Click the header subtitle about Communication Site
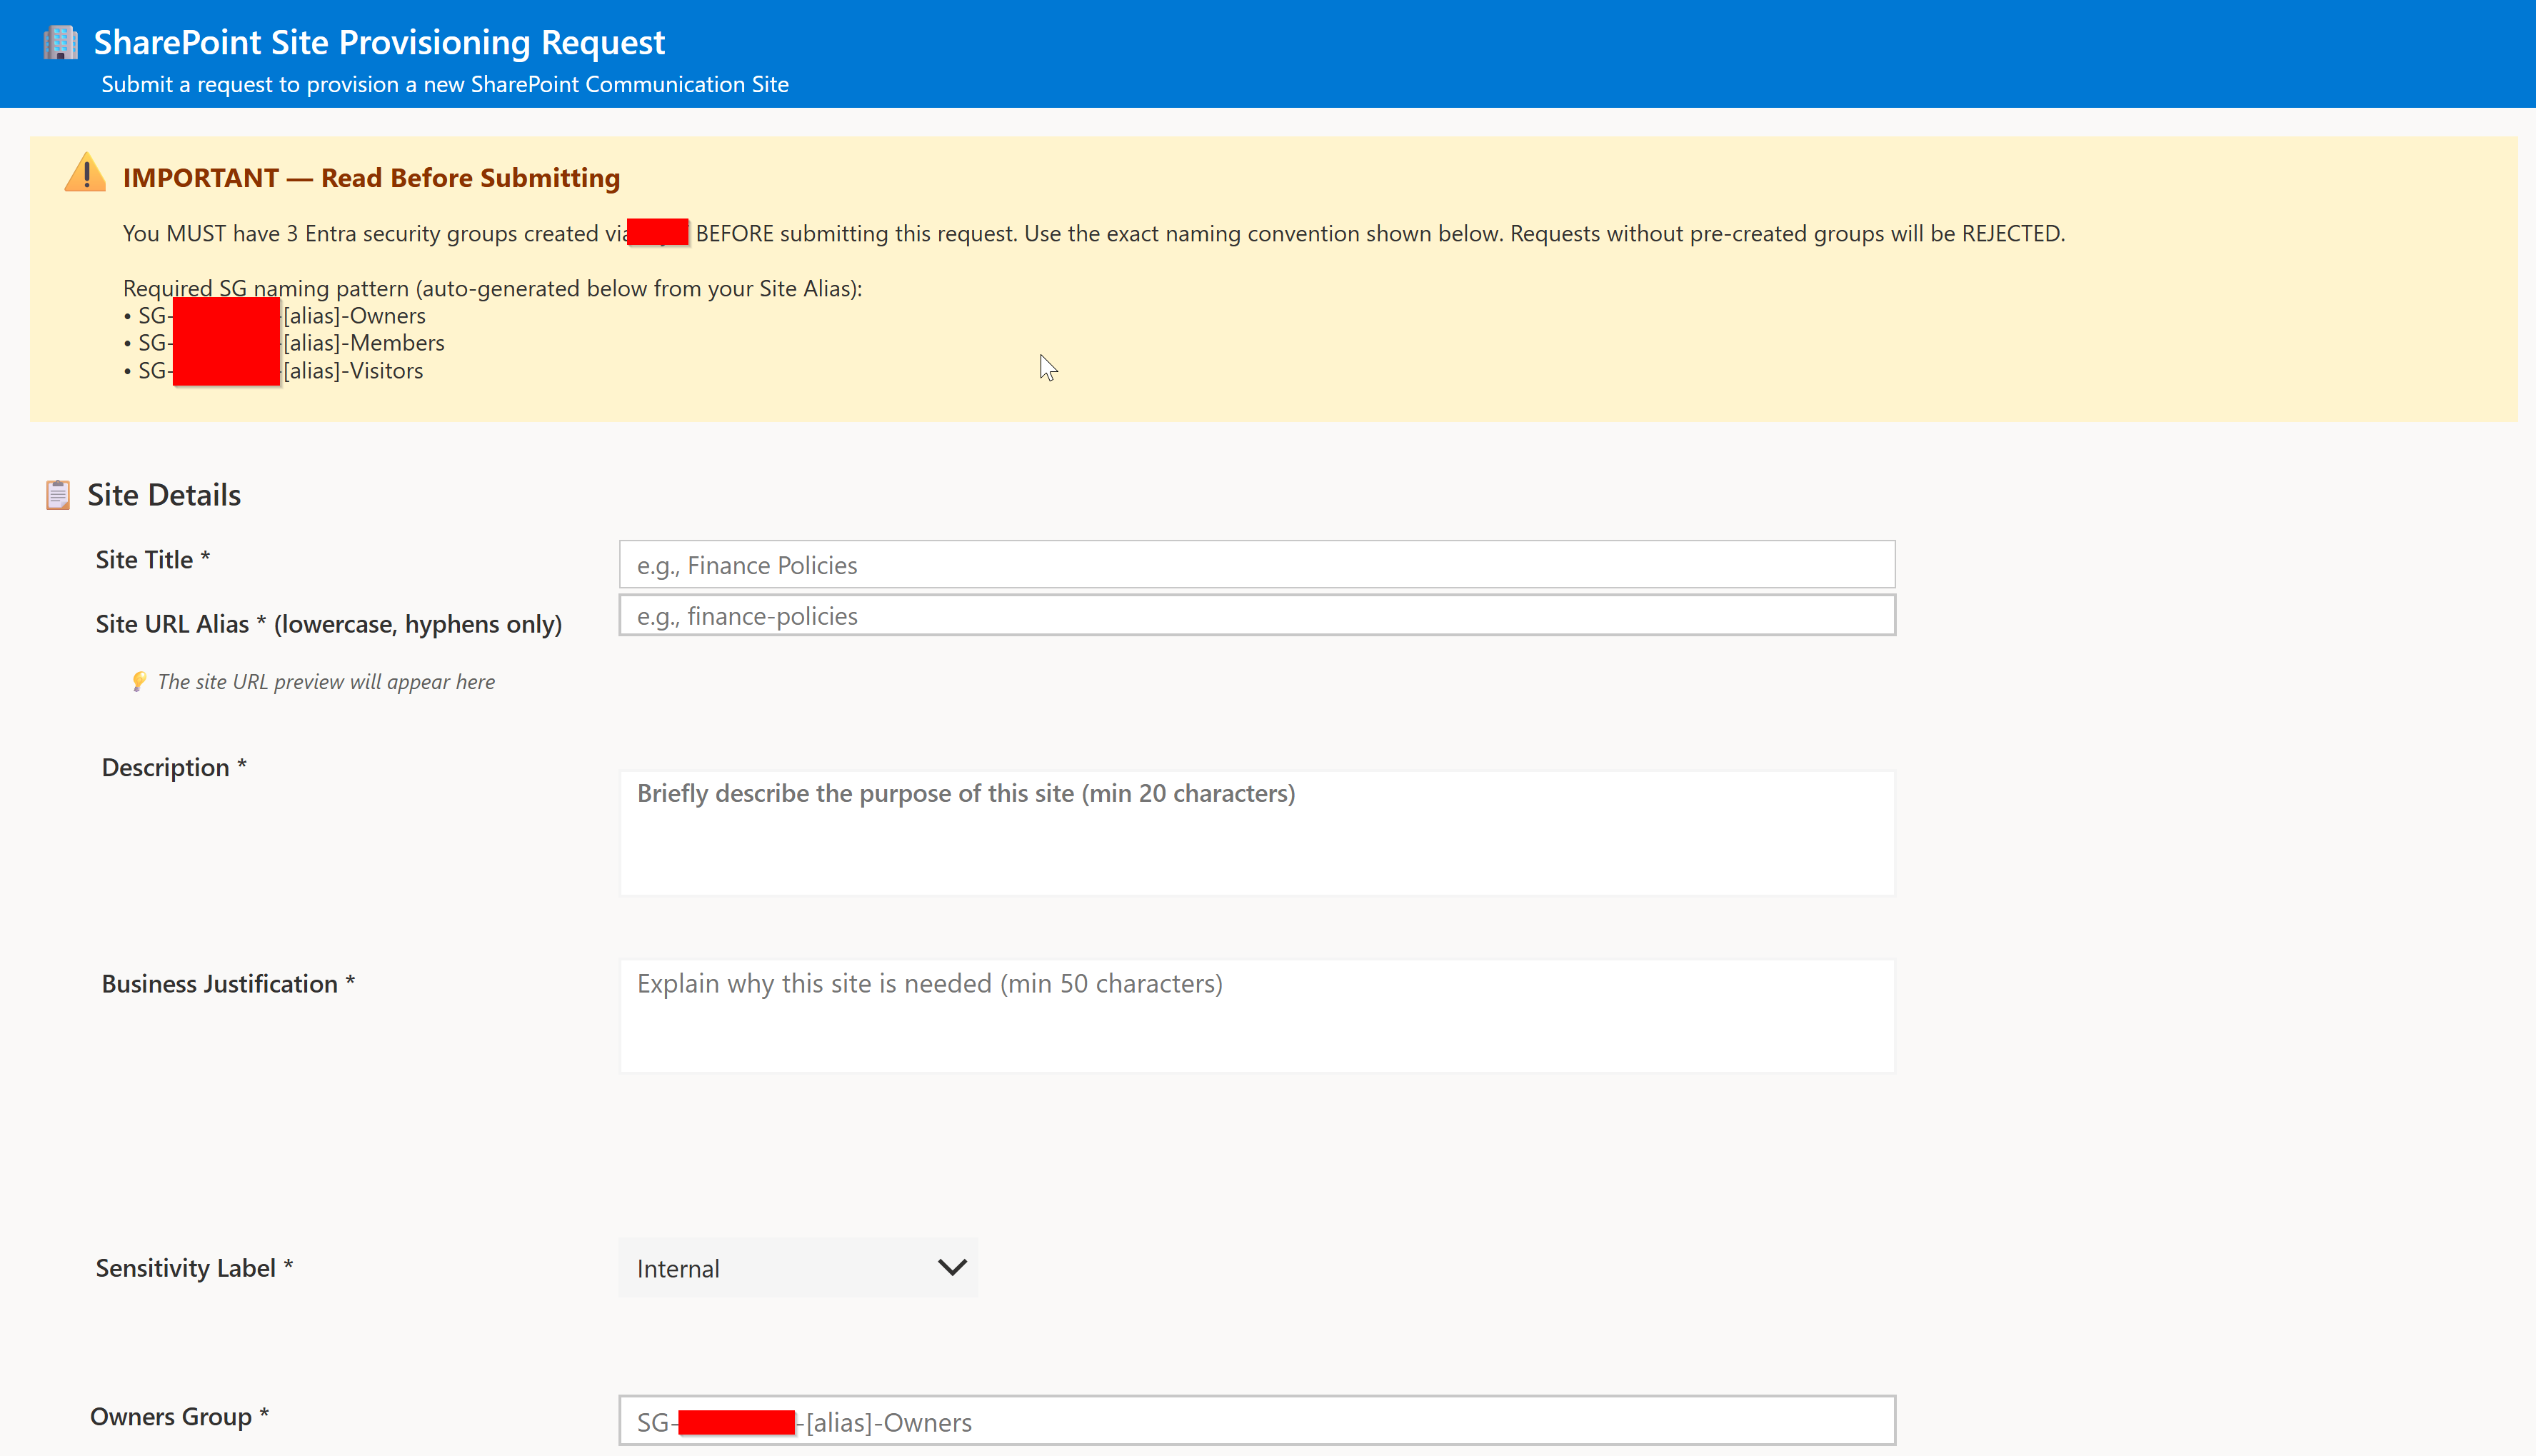This screenshot has width=2536, height=1456. tap(445, 85)
